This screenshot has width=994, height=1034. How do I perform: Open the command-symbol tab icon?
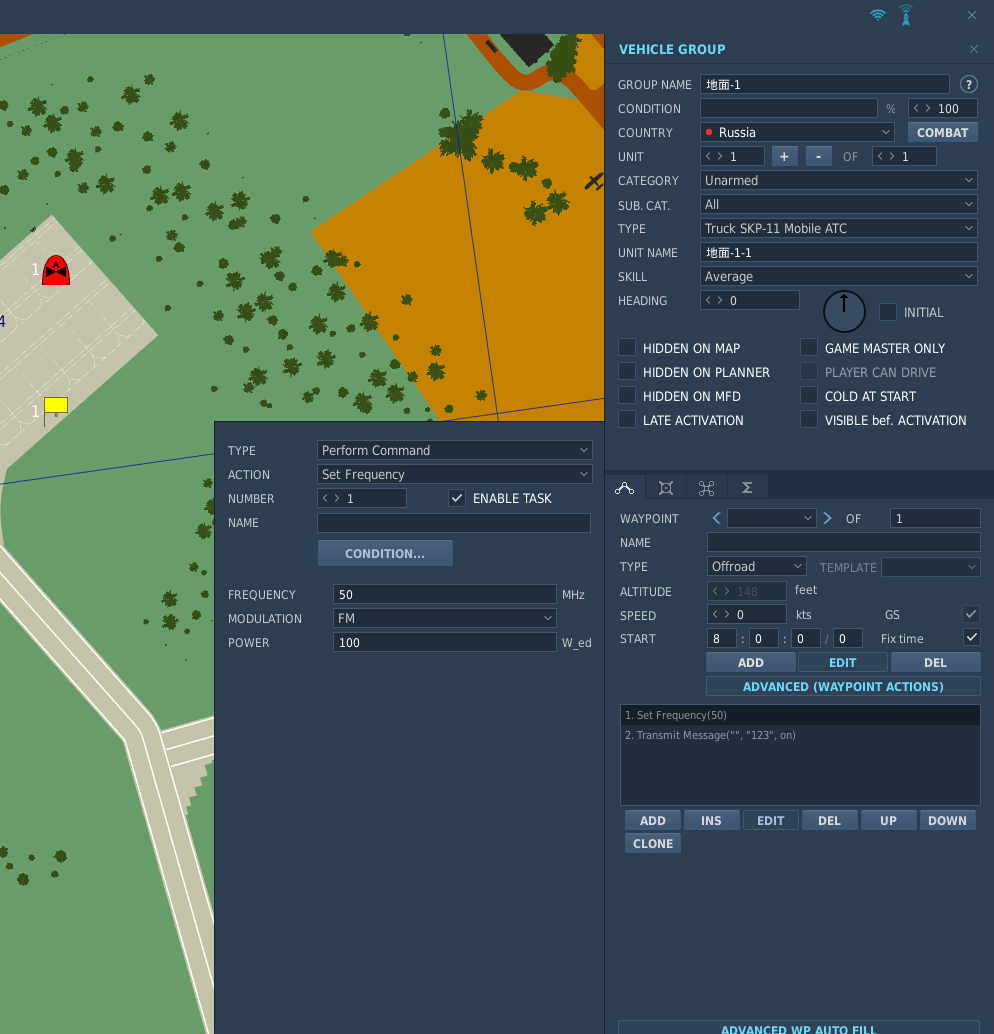point(706,488)
